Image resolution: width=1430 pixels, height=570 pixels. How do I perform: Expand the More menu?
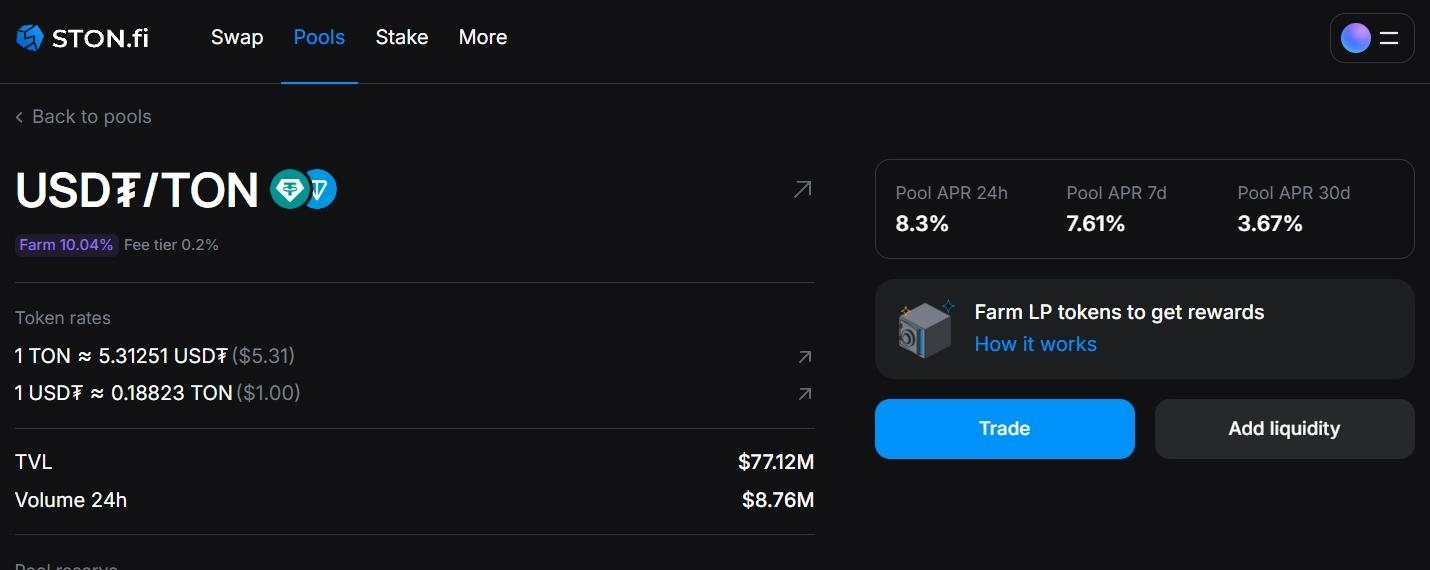(483, 37)
